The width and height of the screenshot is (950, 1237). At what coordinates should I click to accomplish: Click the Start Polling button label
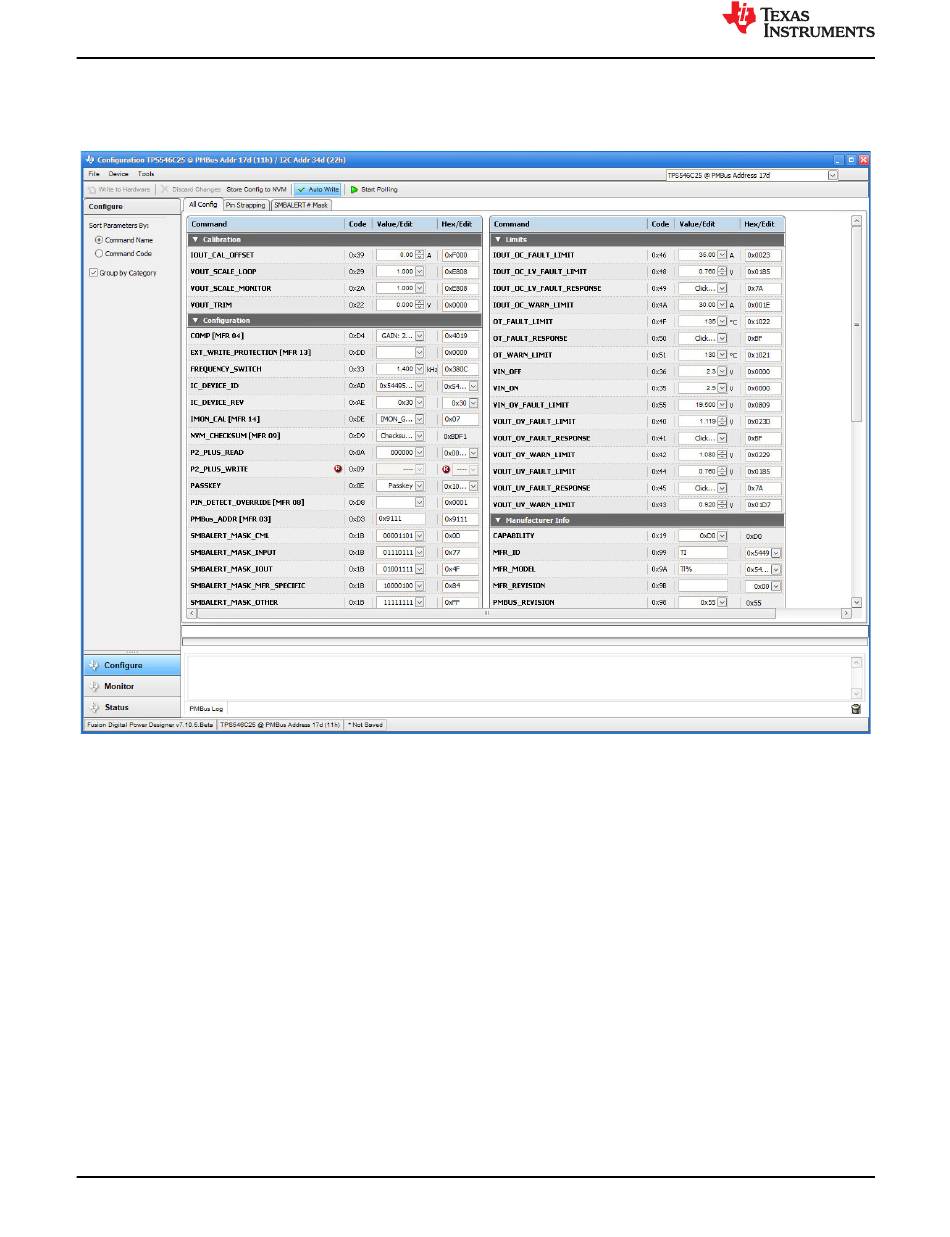click(379, 189)
